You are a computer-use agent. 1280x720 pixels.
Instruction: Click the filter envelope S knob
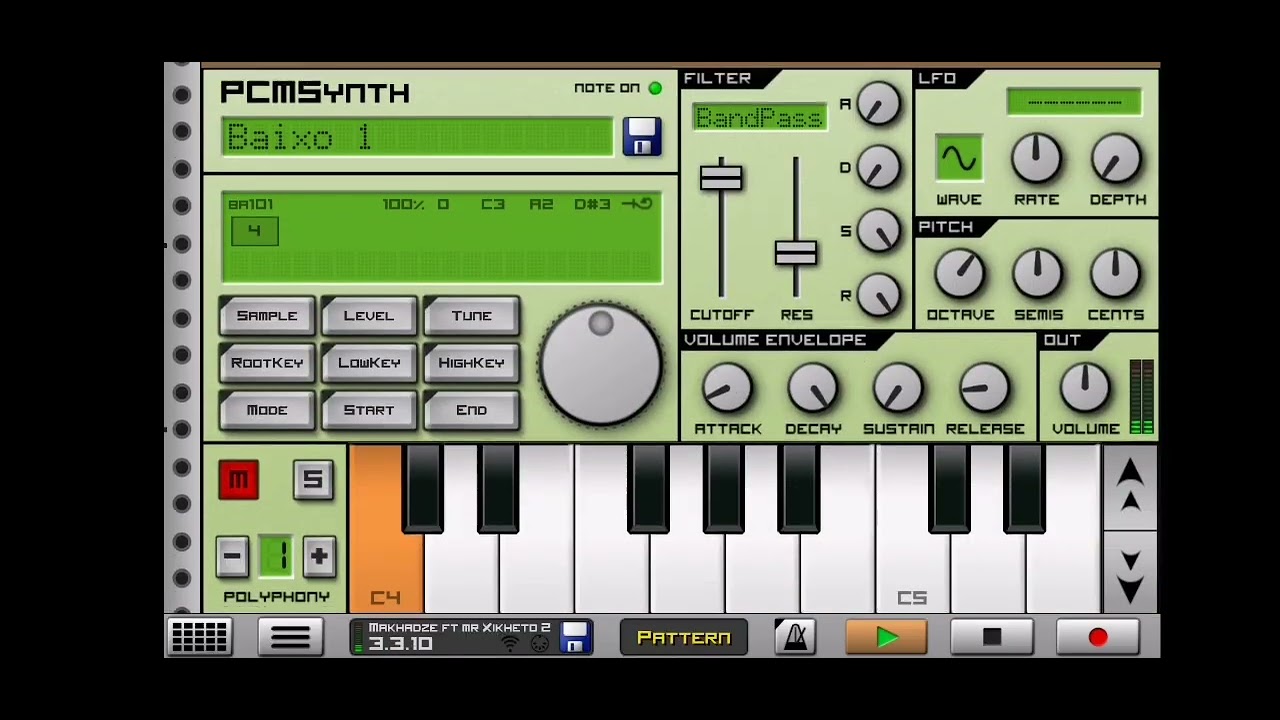(878, 231)
